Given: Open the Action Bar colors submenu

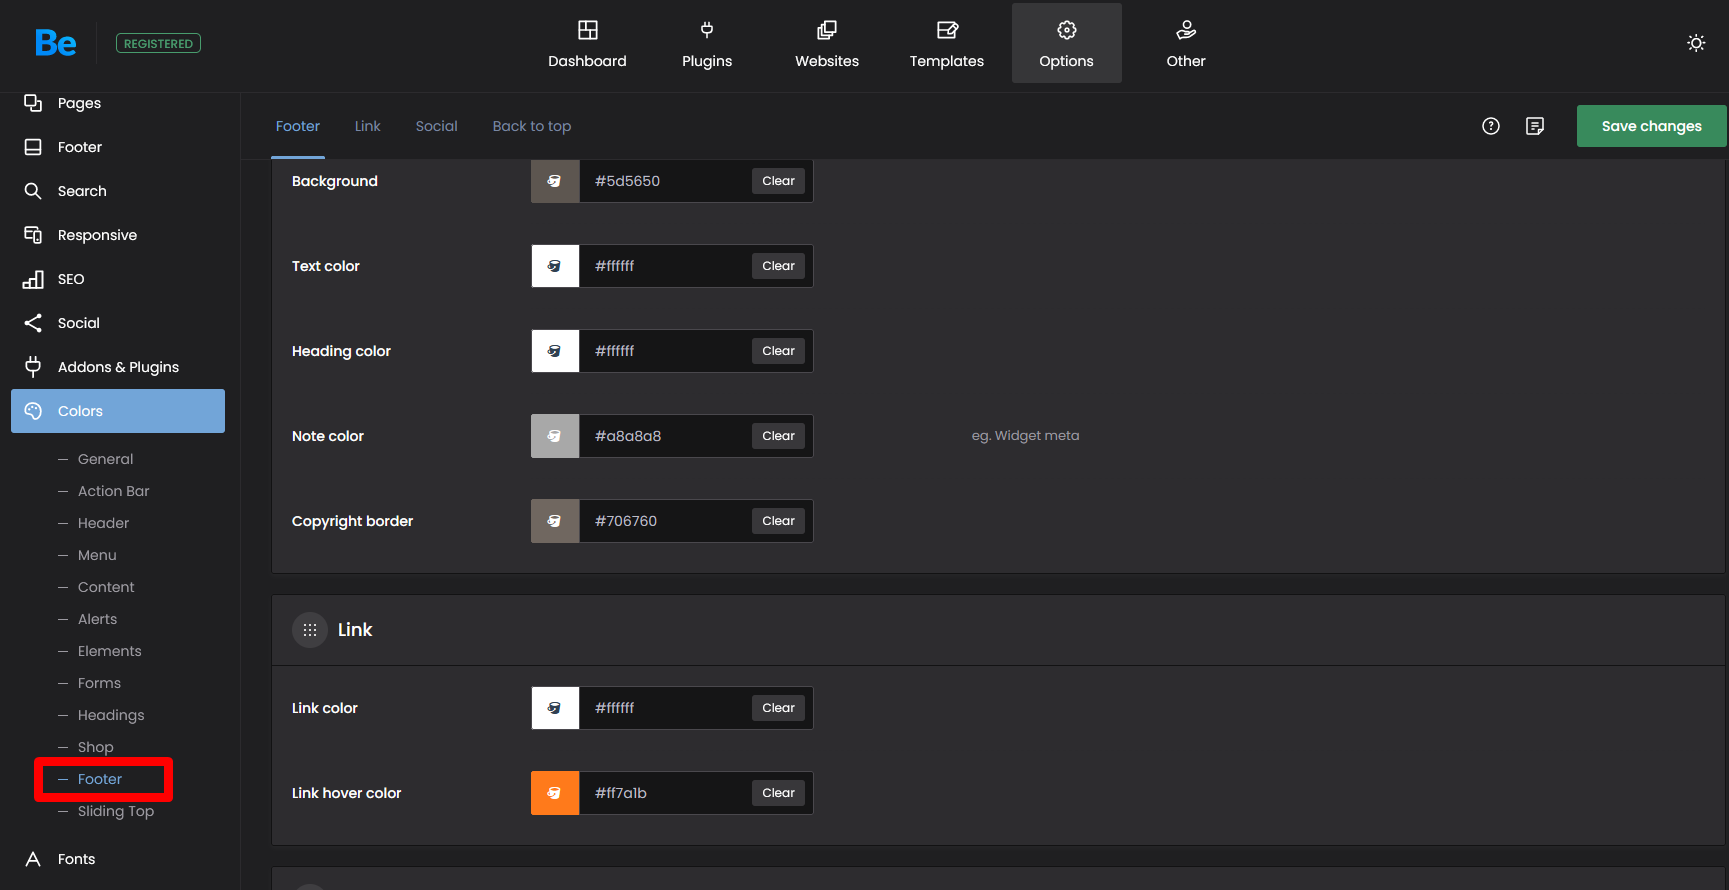Looking at the screenshot, I should point(113,491).
